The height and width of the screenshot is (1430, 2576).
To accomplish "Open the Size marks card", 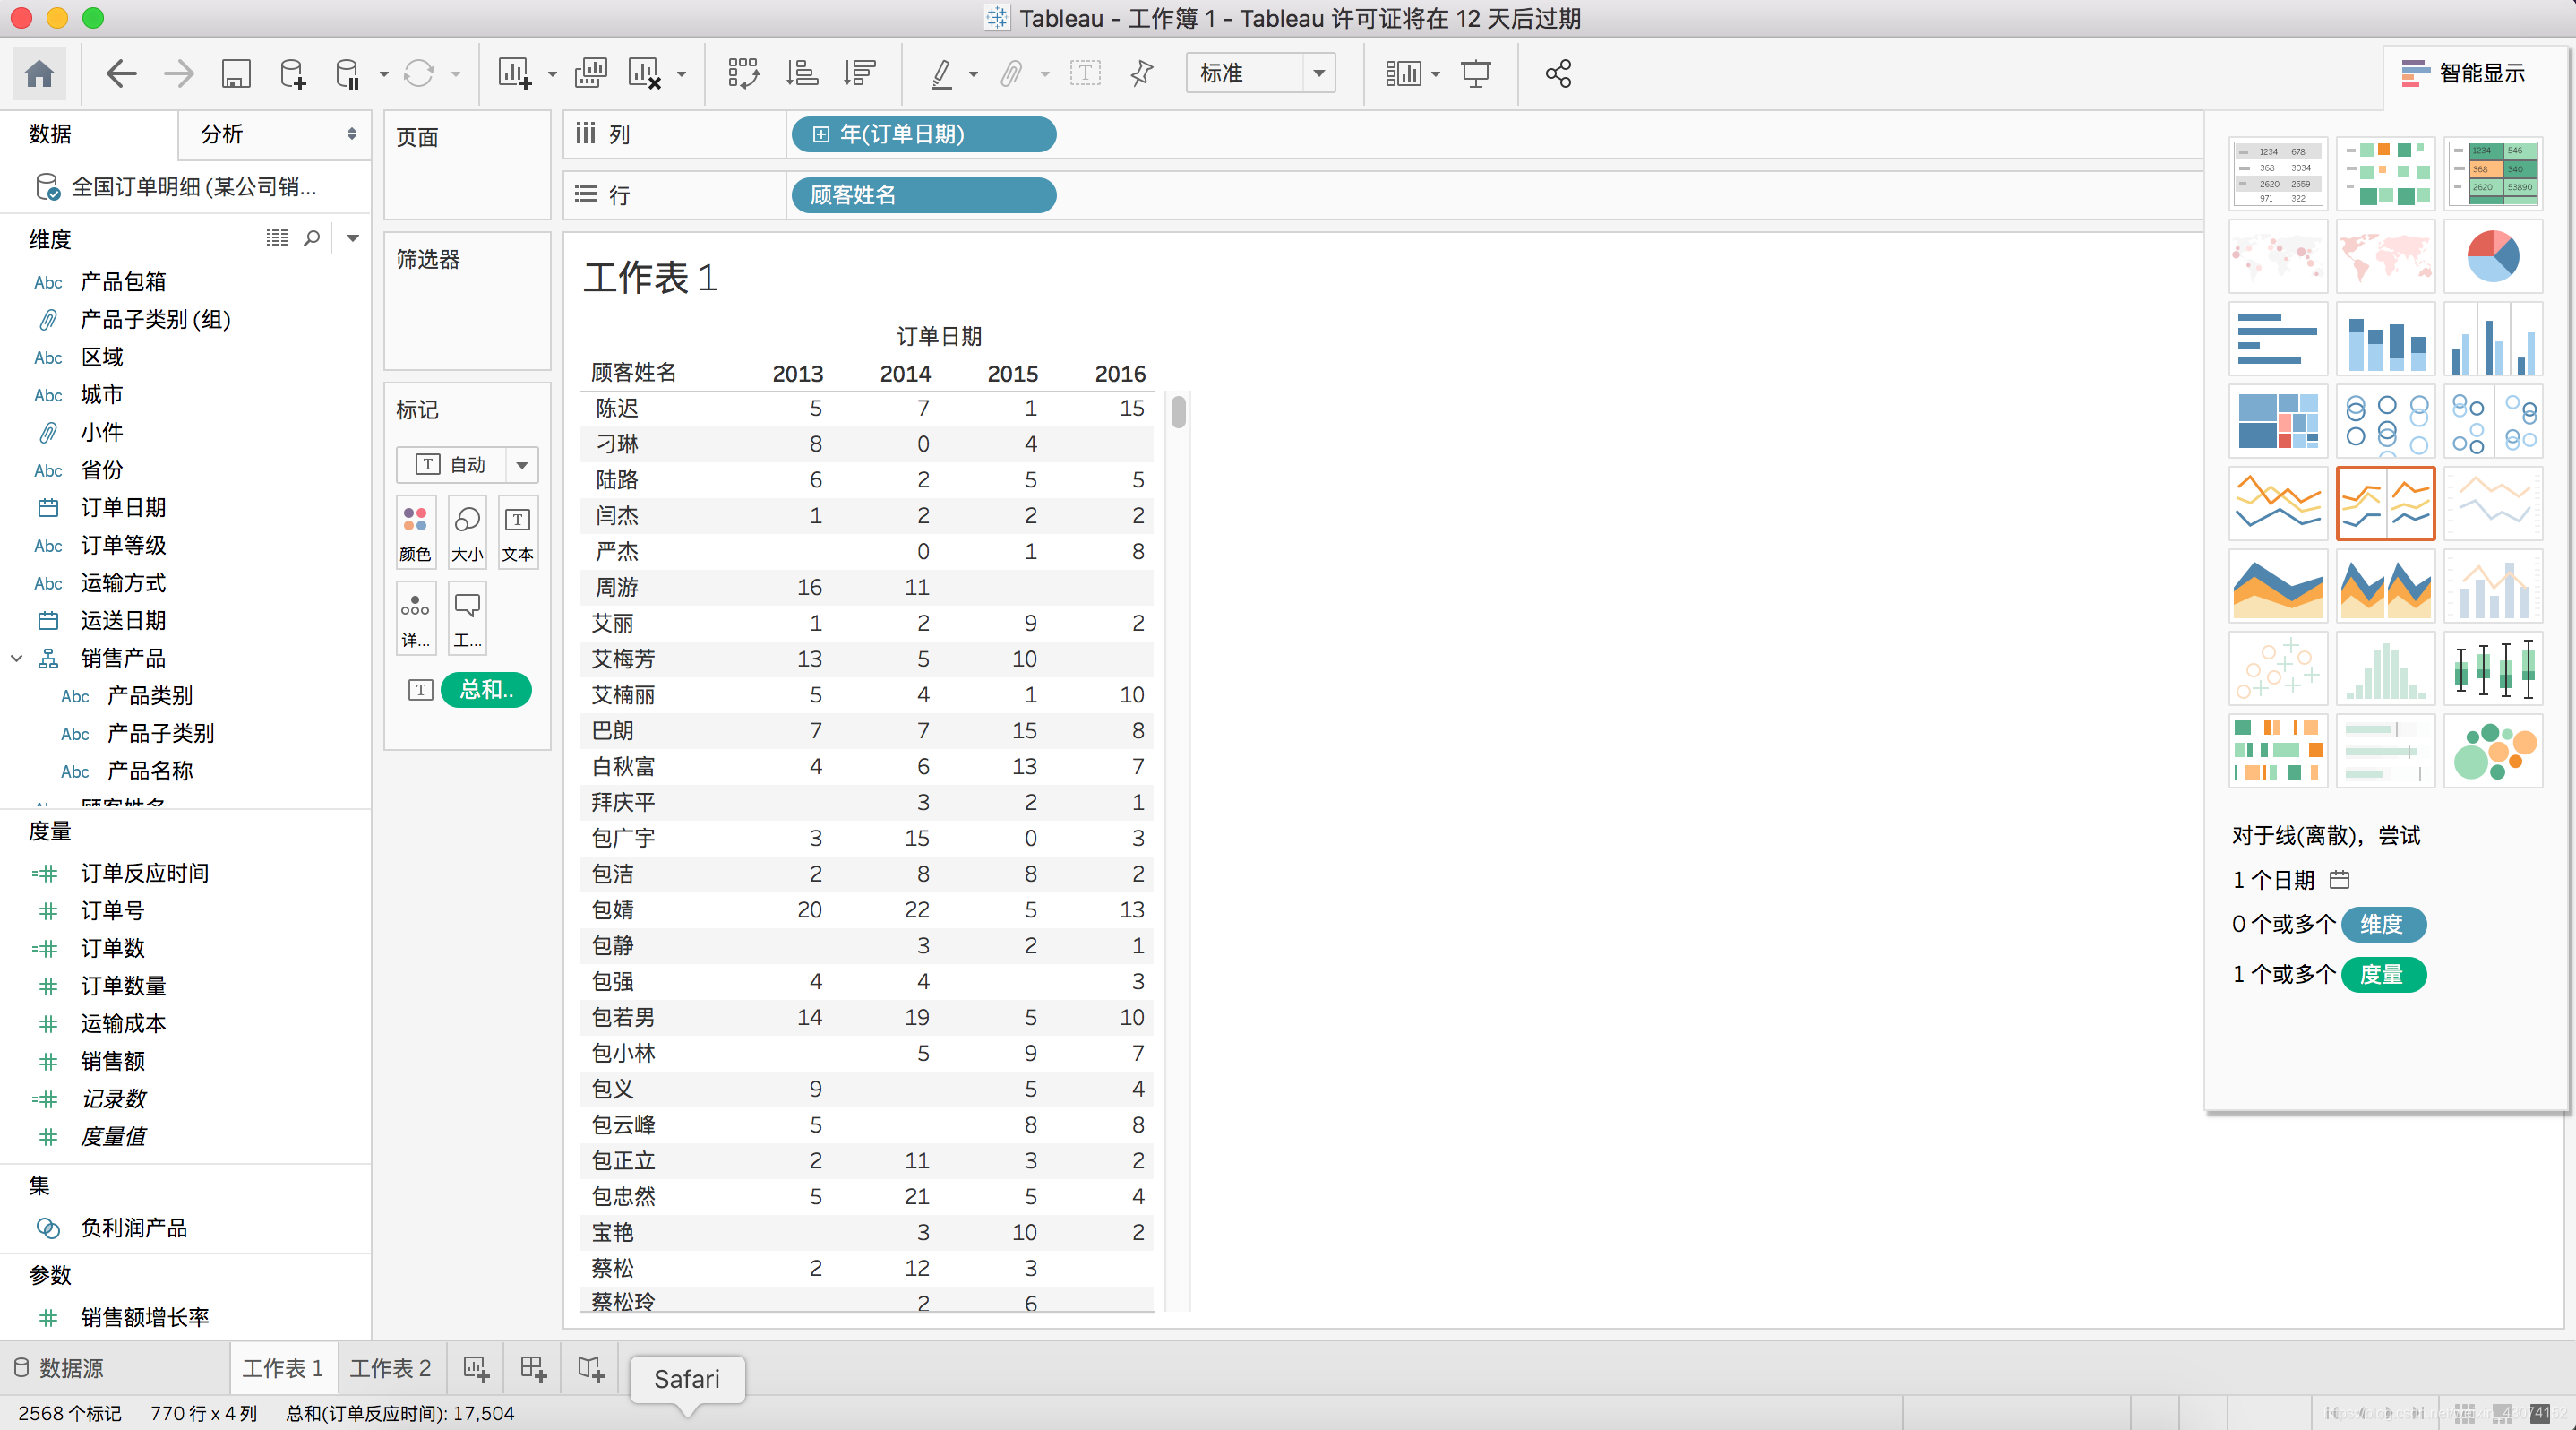I will click(x=467, y=533).
